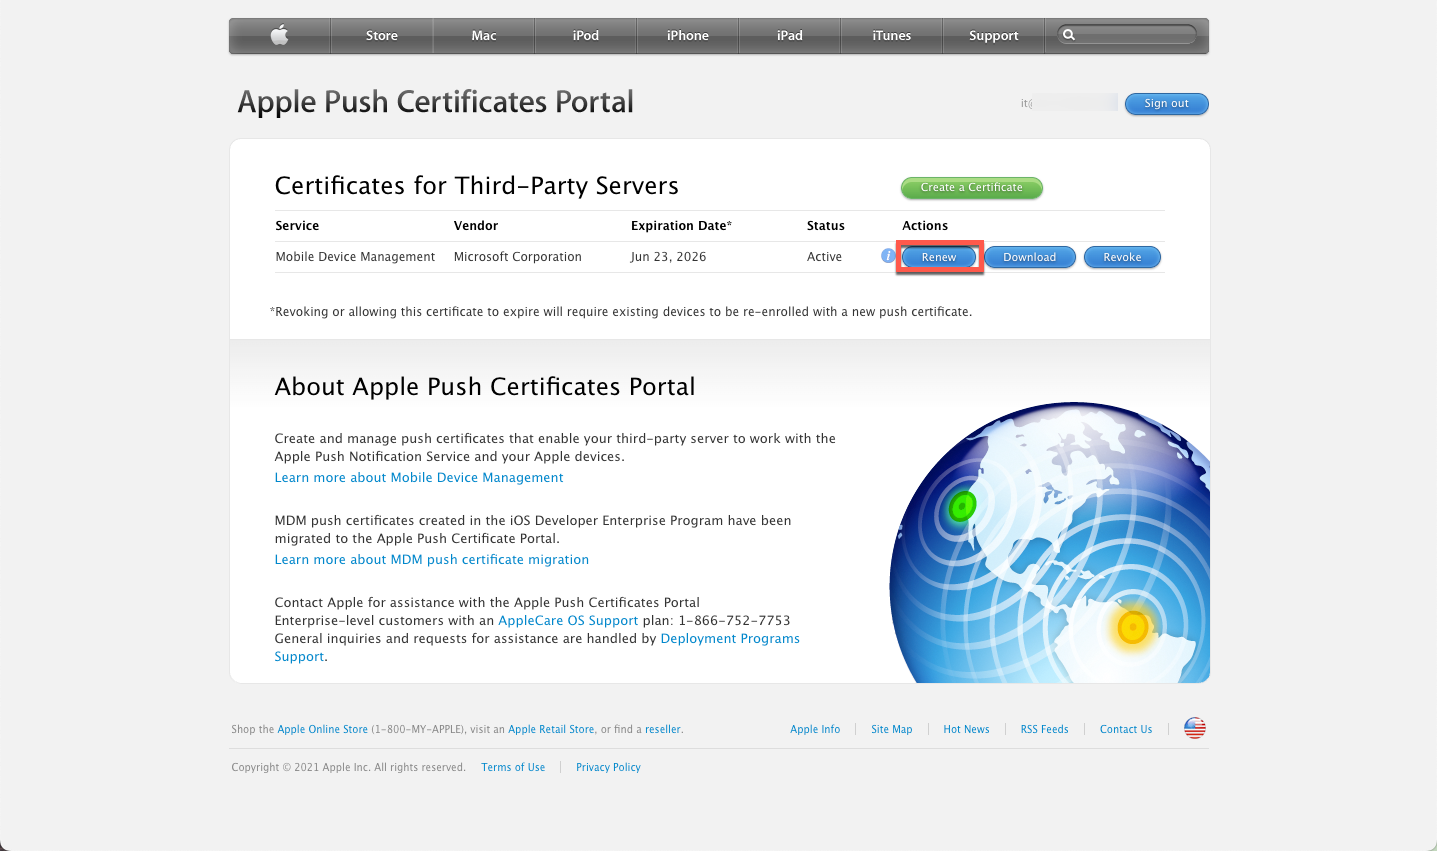Click the magnifying glass search icon
The height and width of the screenshot is (851, 1437).
pyautogui.click(x=1069, y=35)
